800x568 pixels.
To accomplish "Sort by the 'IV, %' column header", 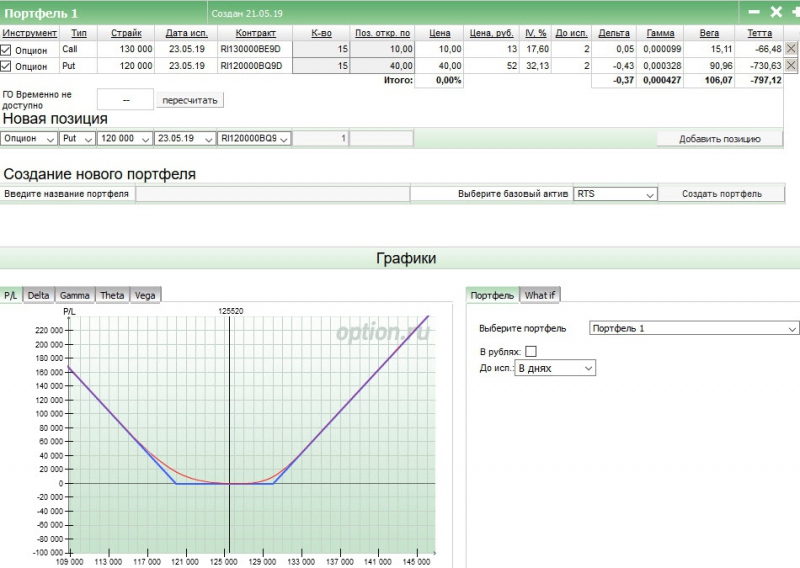I will [536, 33].
